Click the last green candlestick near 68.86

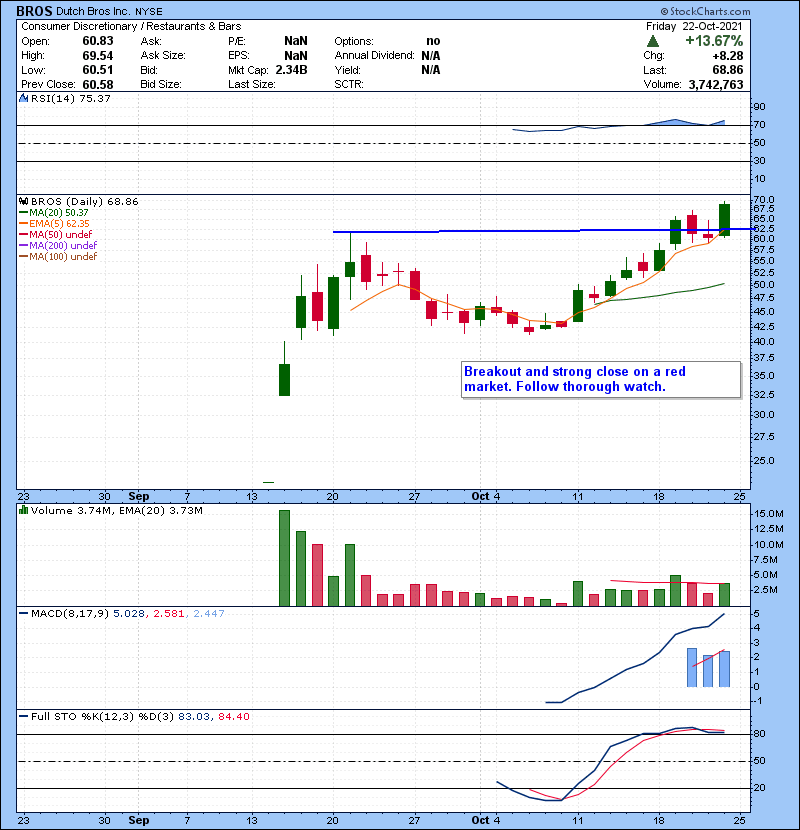(x=724, y=220)
